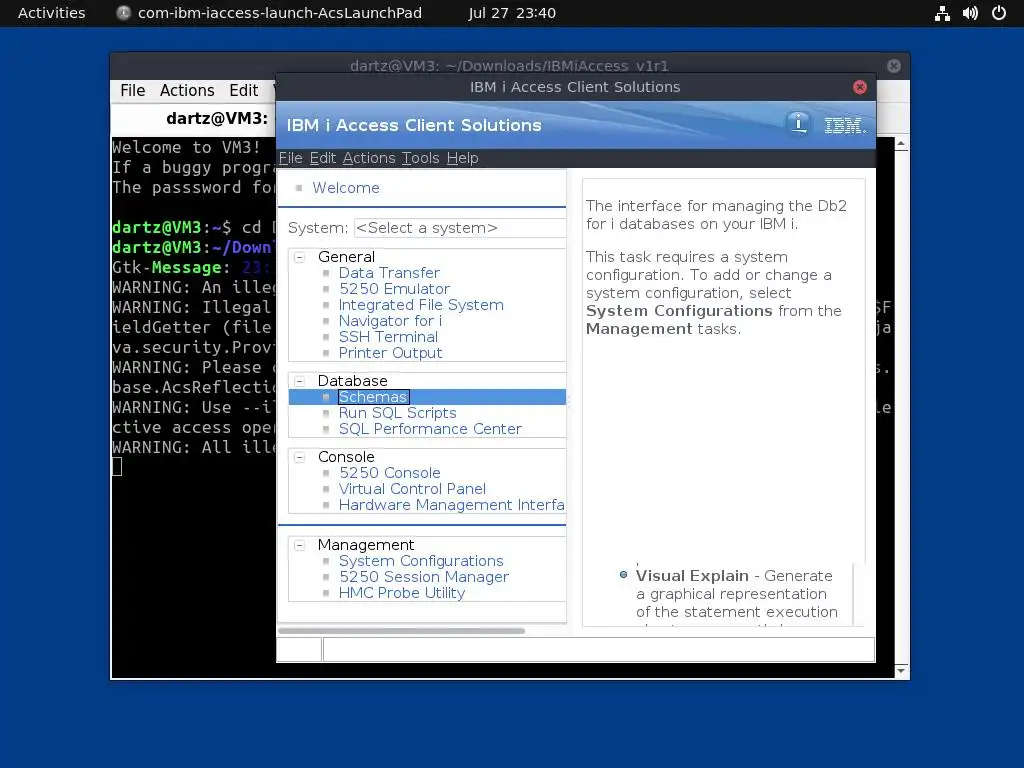Click the bullet icon beside Run SQL Scripts
The height and width of the screenshot is (768, 1024).
pos(327,413)
